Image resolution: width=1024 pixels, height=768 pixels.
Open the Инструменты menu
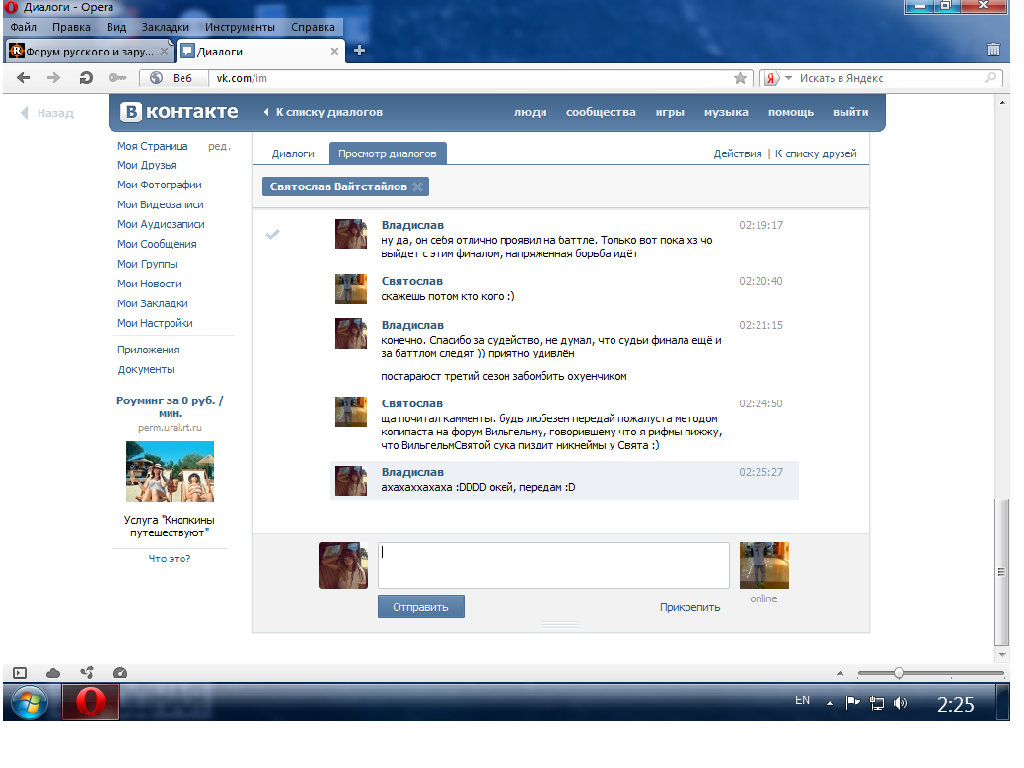[x=240, y=27]
